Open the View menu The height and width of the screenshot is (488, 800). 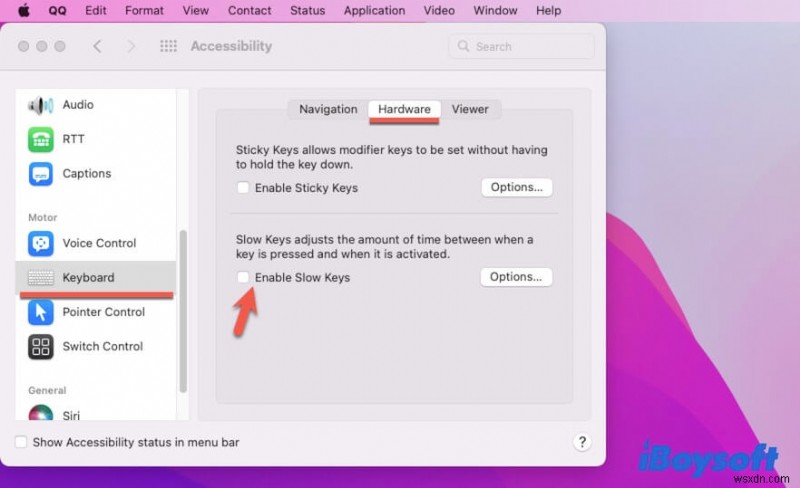click(196, 10)
